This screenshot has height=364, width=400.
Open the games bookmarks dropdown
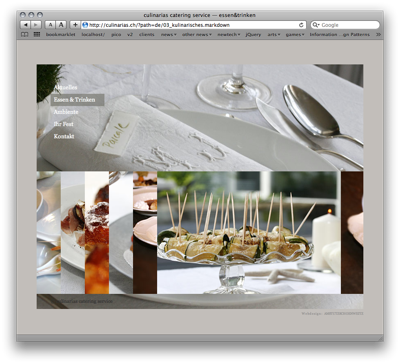(x=295, y=34)
